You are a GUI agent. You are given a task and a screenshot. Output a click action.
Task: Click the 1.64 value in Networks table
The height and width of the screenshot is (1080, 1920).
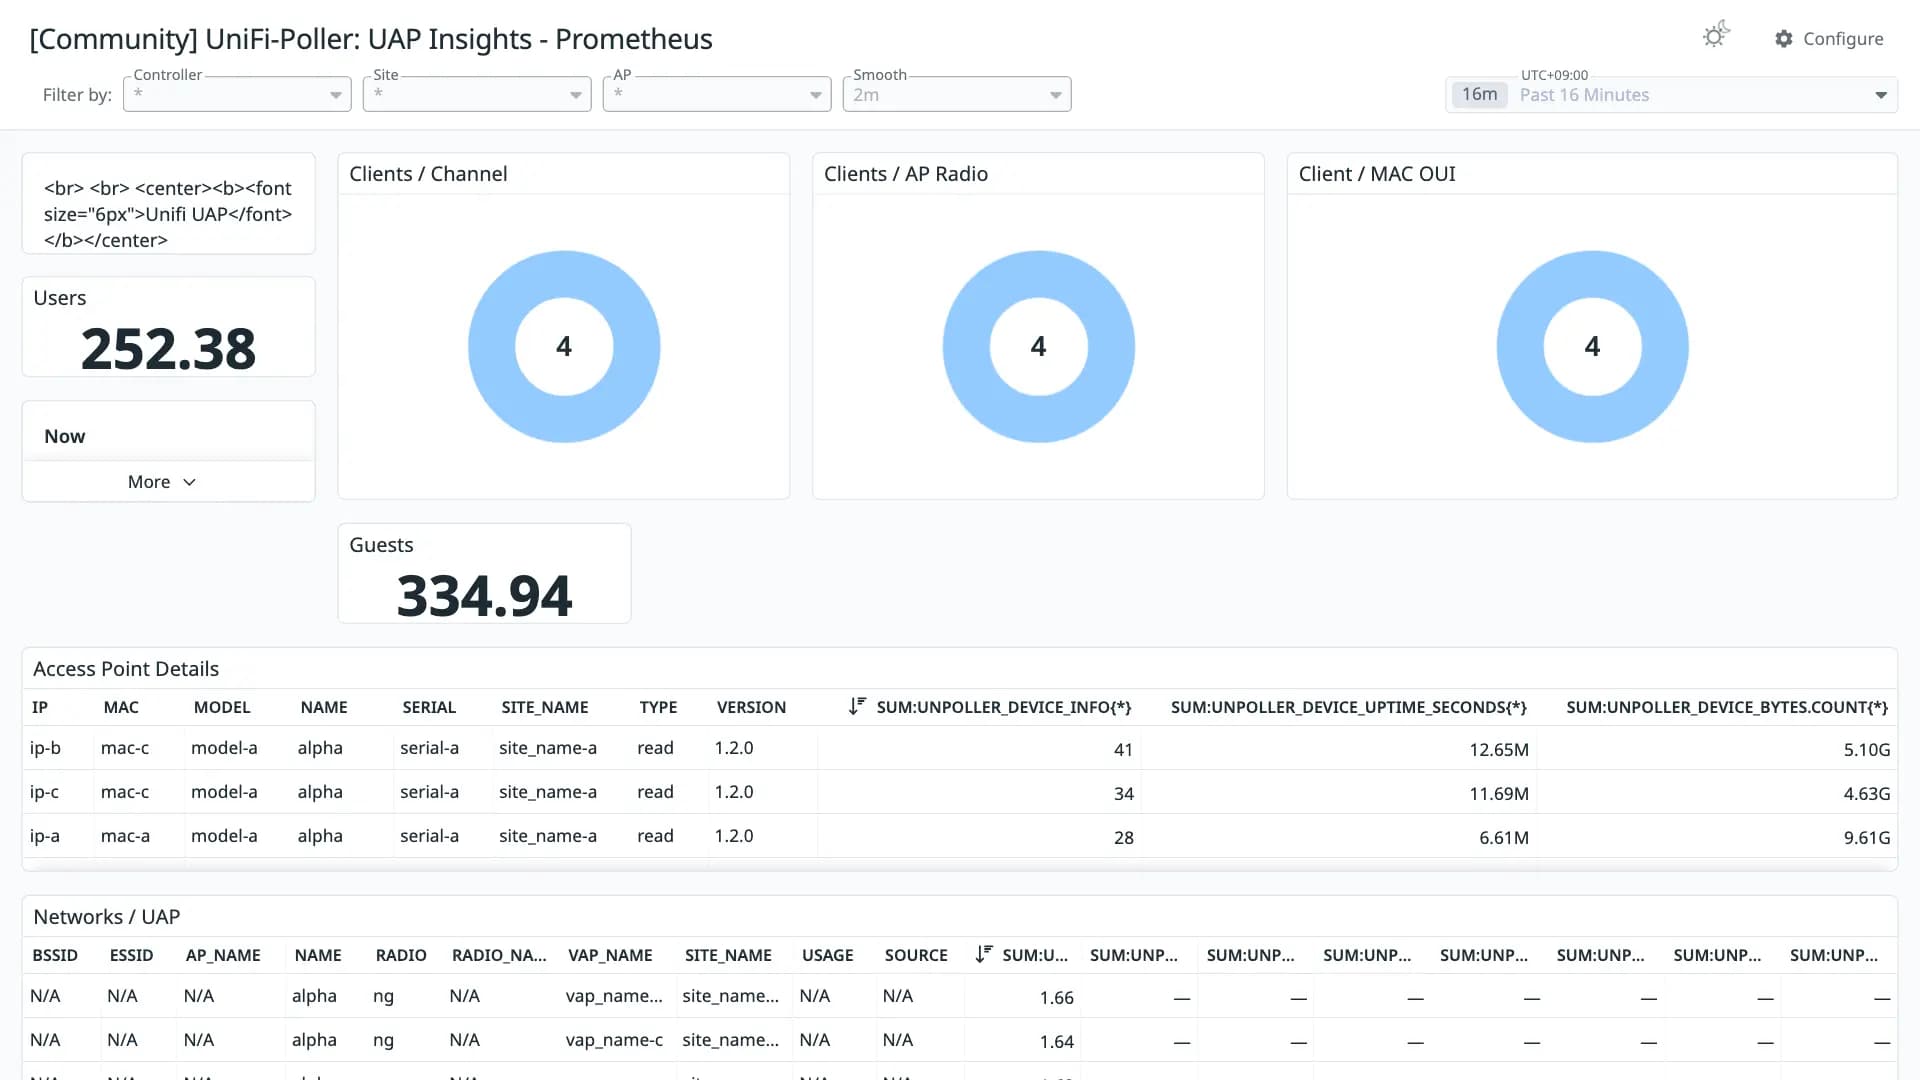[x=1057, y=1042]
